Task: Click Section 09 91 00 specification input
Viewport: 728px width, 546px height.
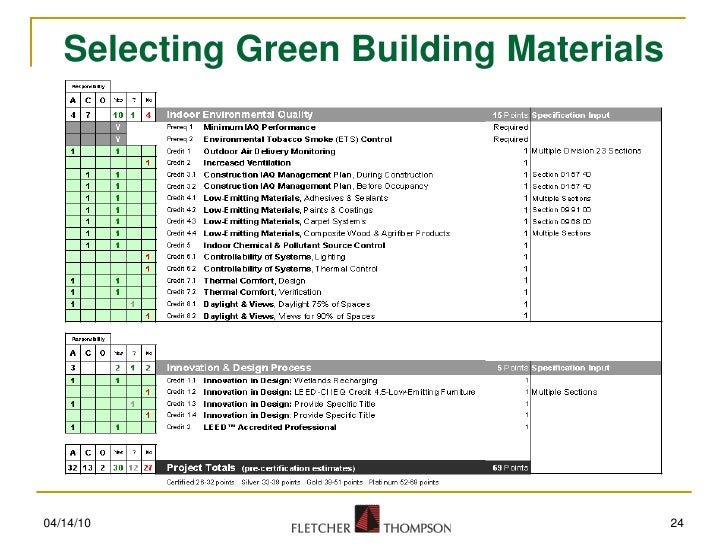Action: 561,210
